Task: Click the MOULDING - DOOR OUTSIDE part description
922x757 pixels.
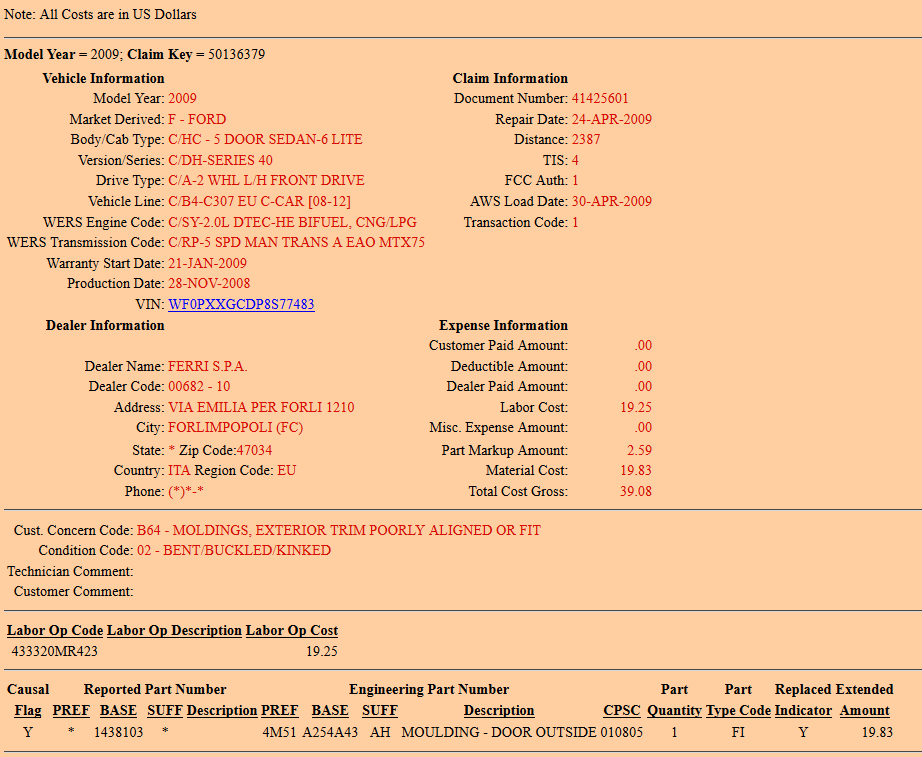Action: (x=499, y=733)
